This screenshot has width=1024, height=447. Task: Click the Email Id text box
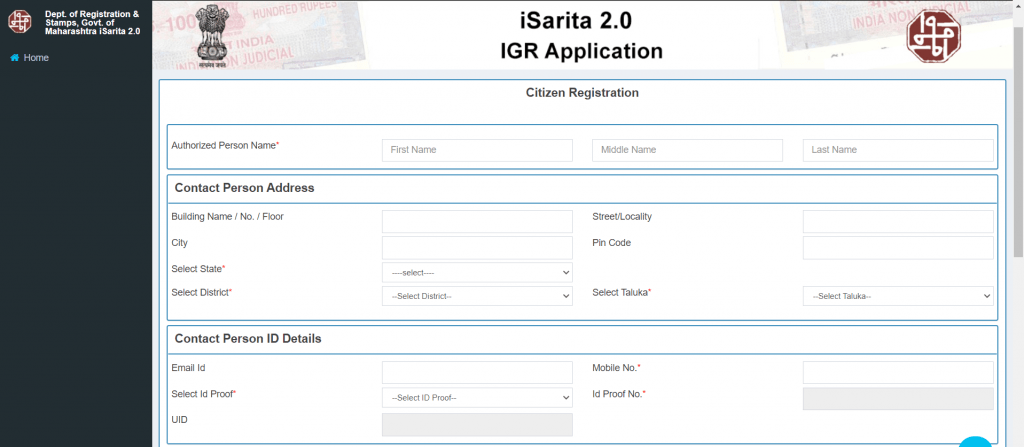tap(477, 372)
